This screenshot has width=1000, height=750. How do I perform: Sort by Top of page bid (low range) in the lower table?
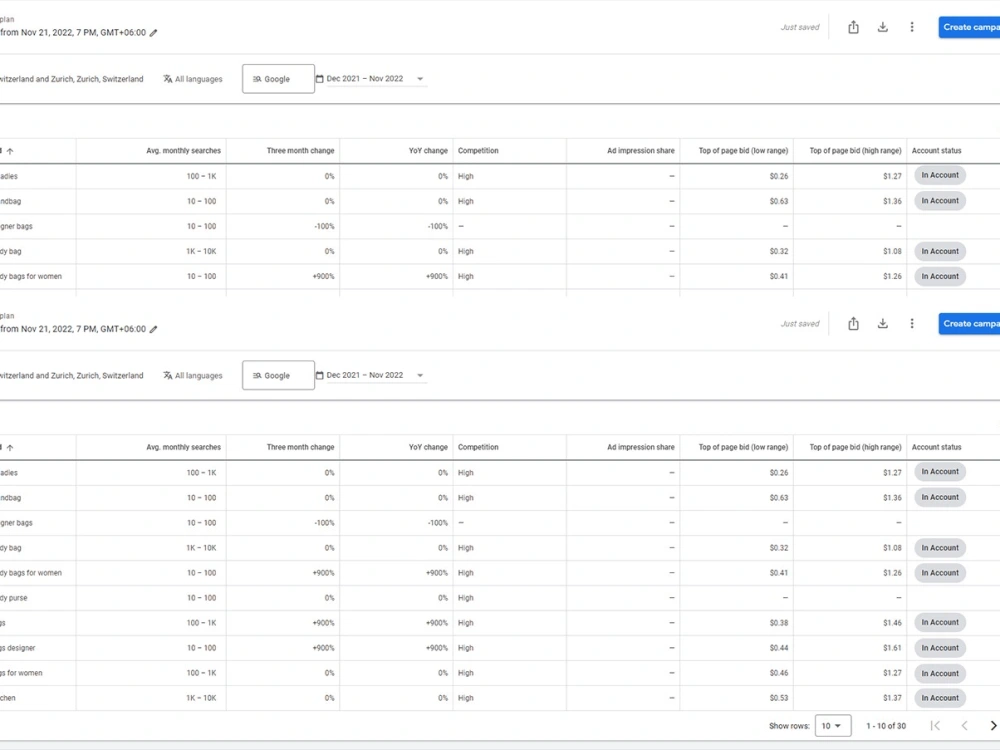(743, 447)
